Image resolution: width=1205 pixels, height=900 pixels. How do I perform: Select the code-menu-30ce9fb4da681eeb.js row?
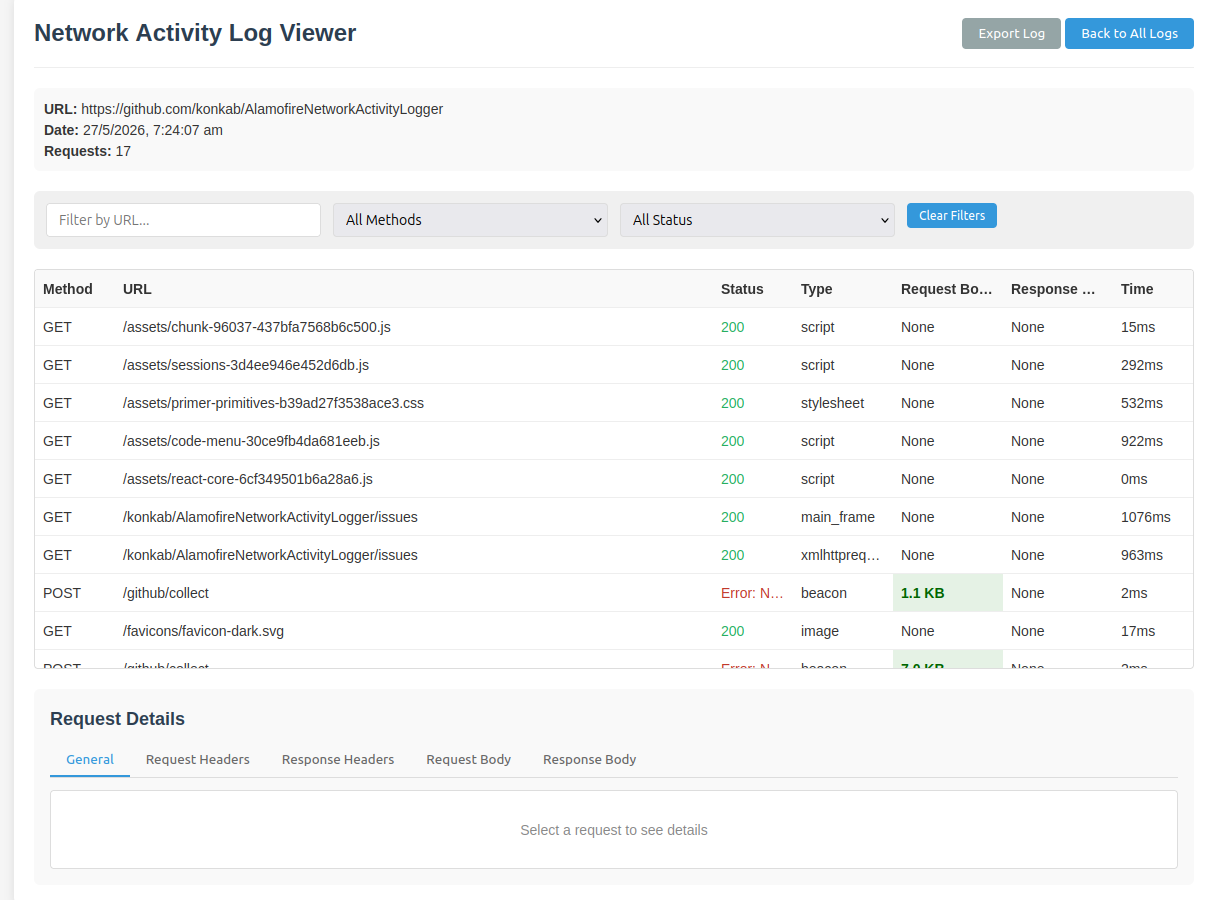tap(614, 441)
